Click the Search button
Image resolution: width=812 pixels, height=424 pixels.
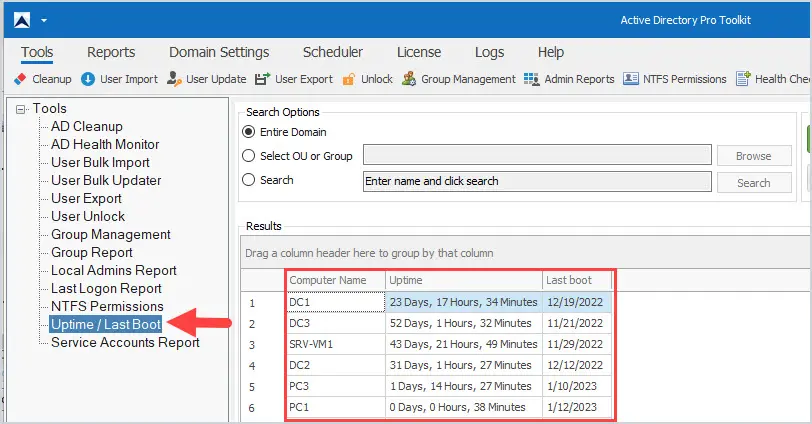754,183
